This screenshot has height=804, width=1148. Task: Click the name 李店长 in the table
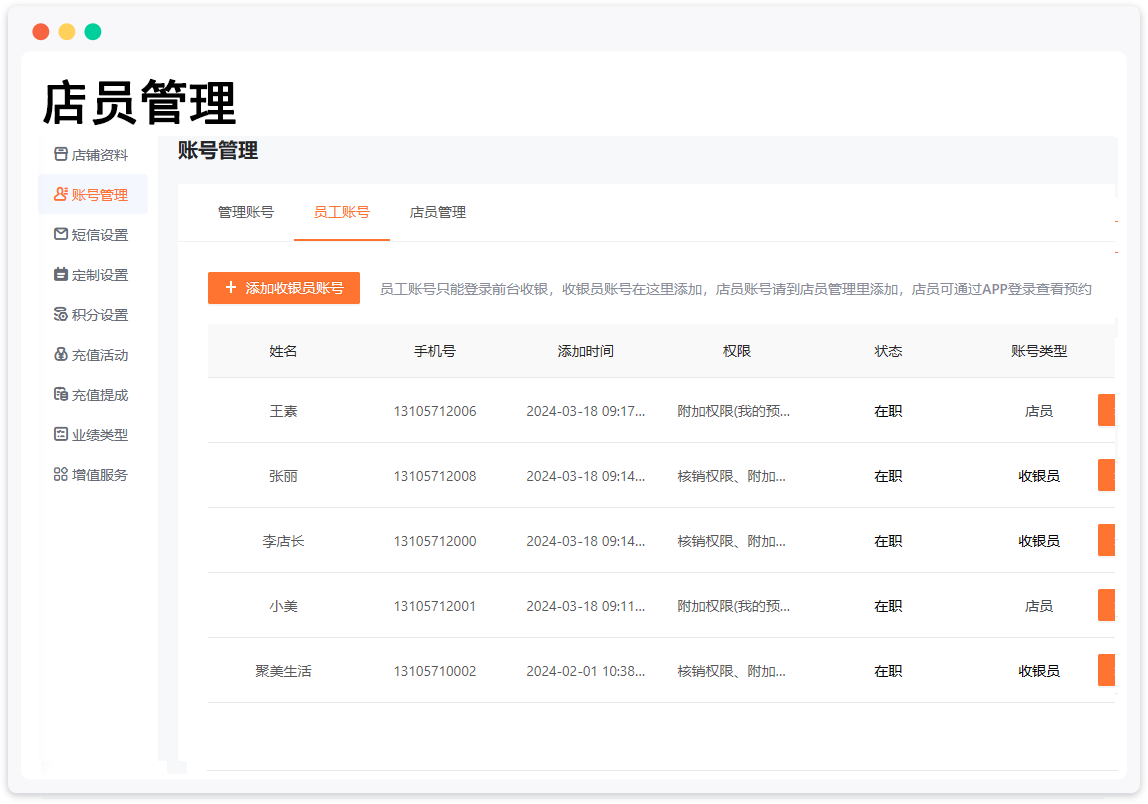tap(283, 541)
